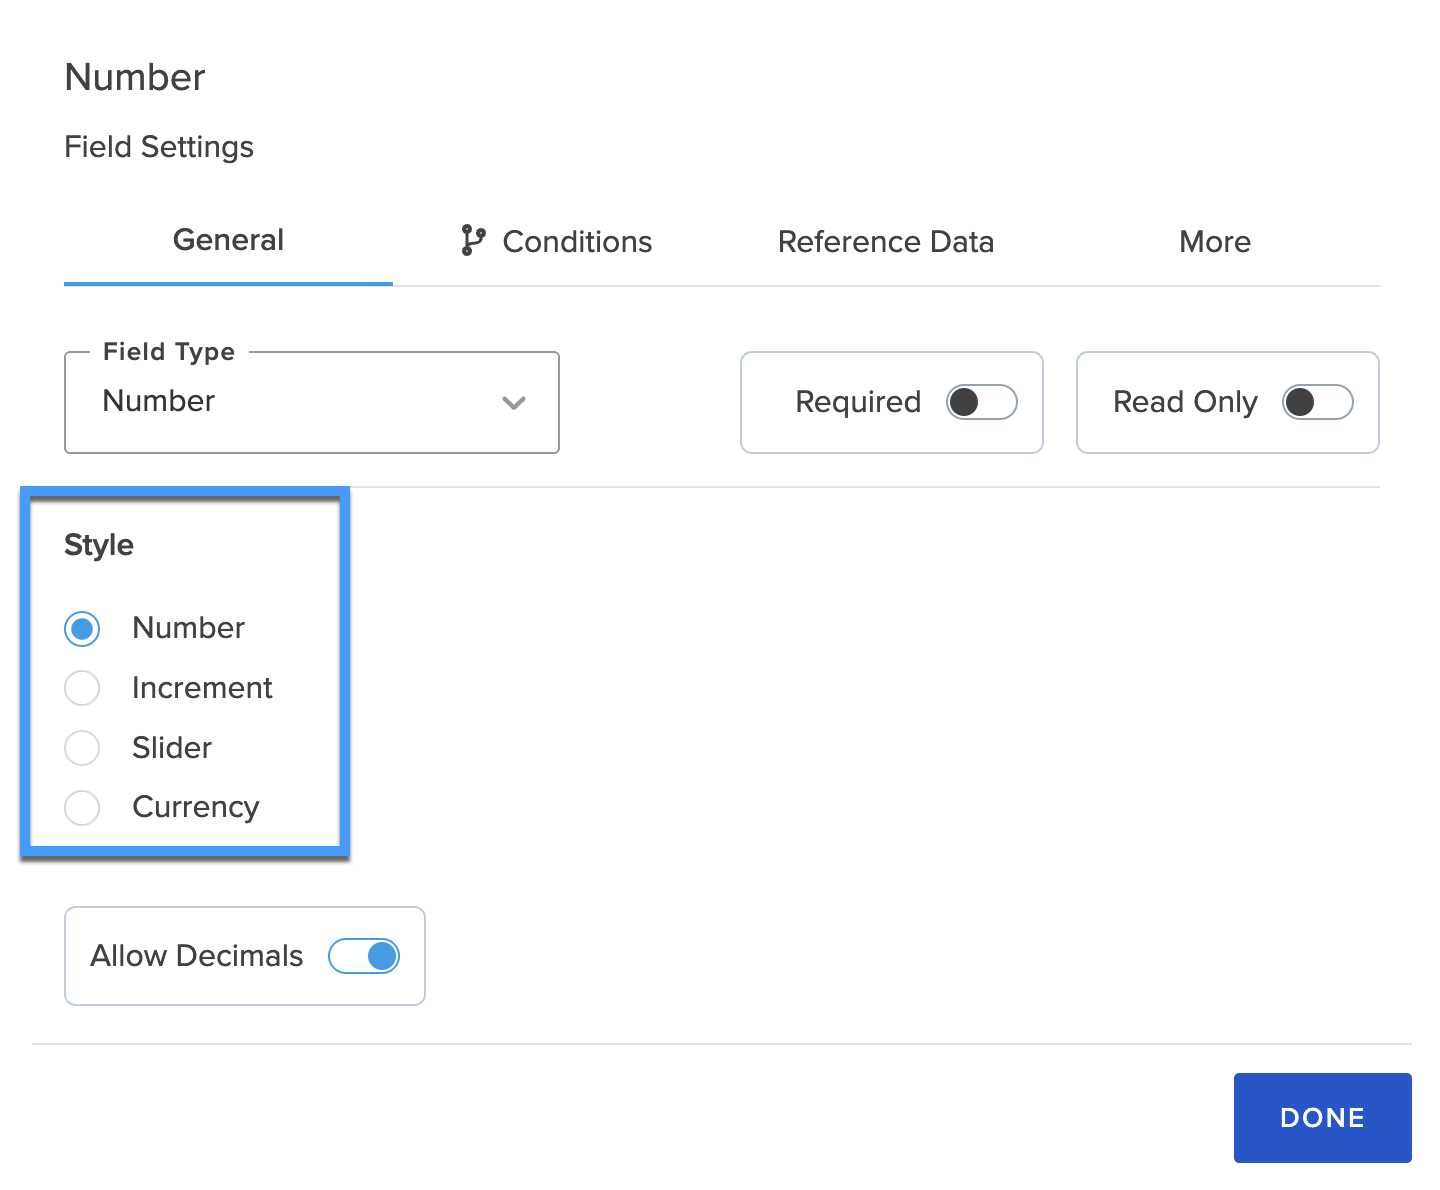The height and width of the screenshot is (1190, 1440).
Task: Click the Number dialog title
Action: pyautogui.click(x=135, y=77)
